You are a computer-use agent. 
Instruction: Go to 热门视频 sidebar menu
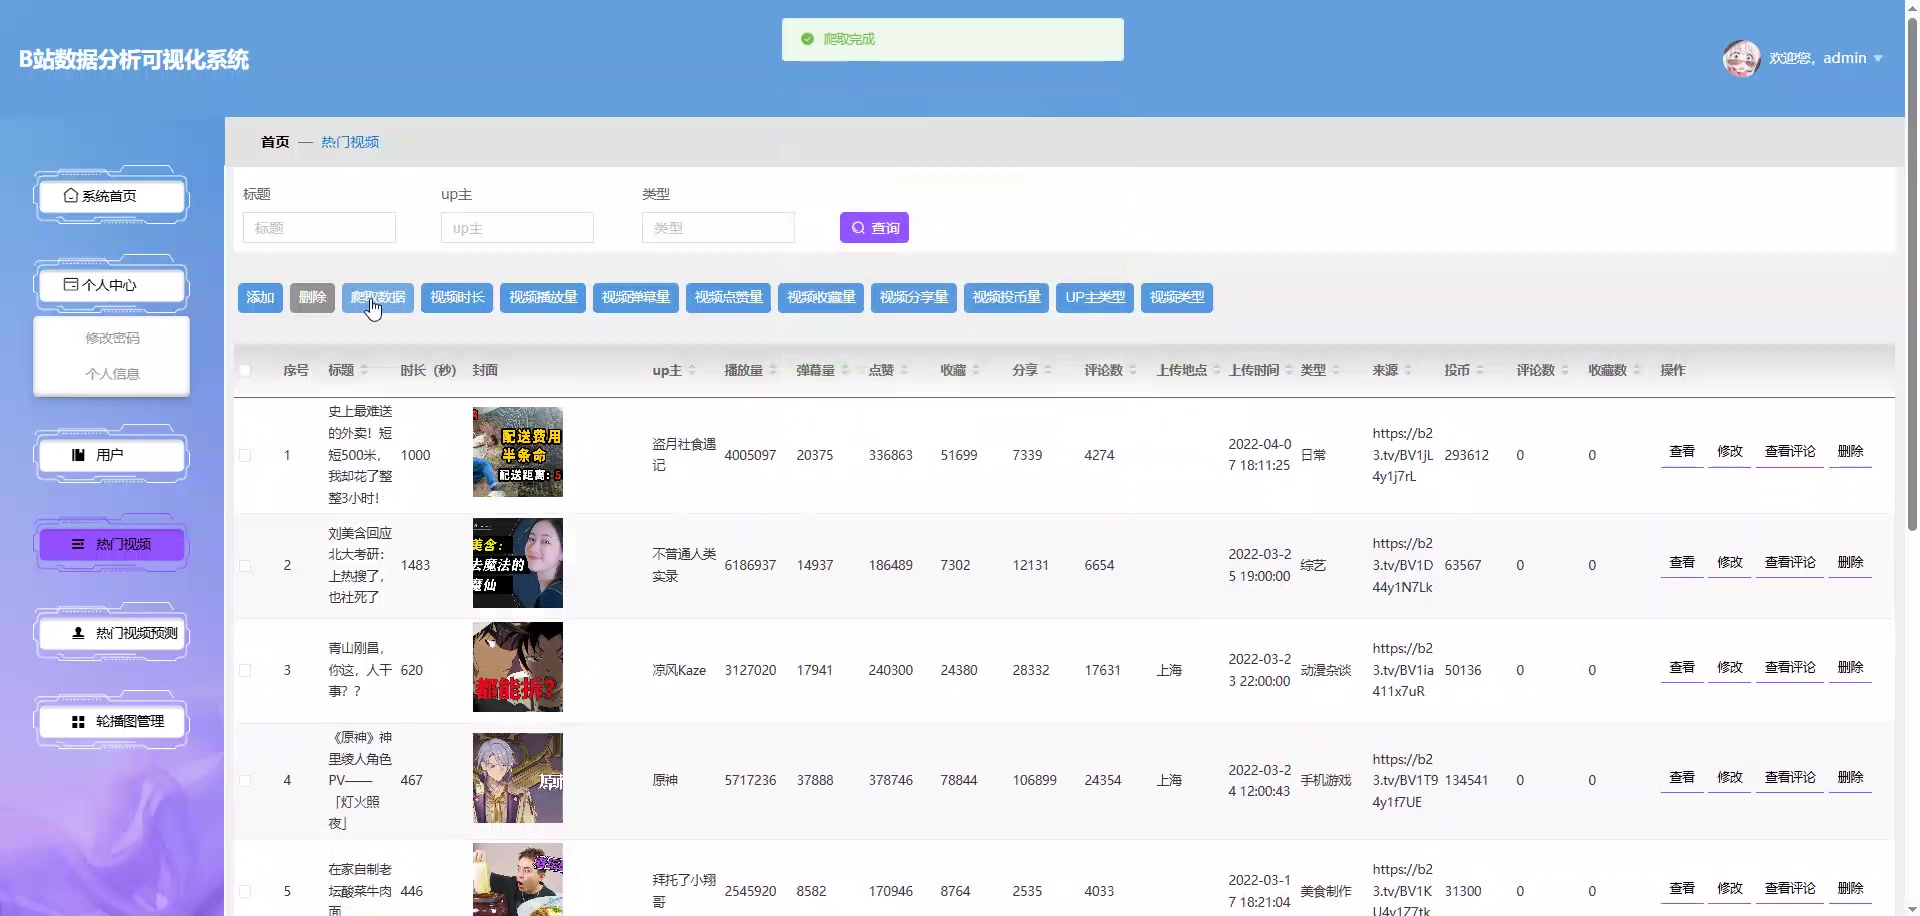111,544
